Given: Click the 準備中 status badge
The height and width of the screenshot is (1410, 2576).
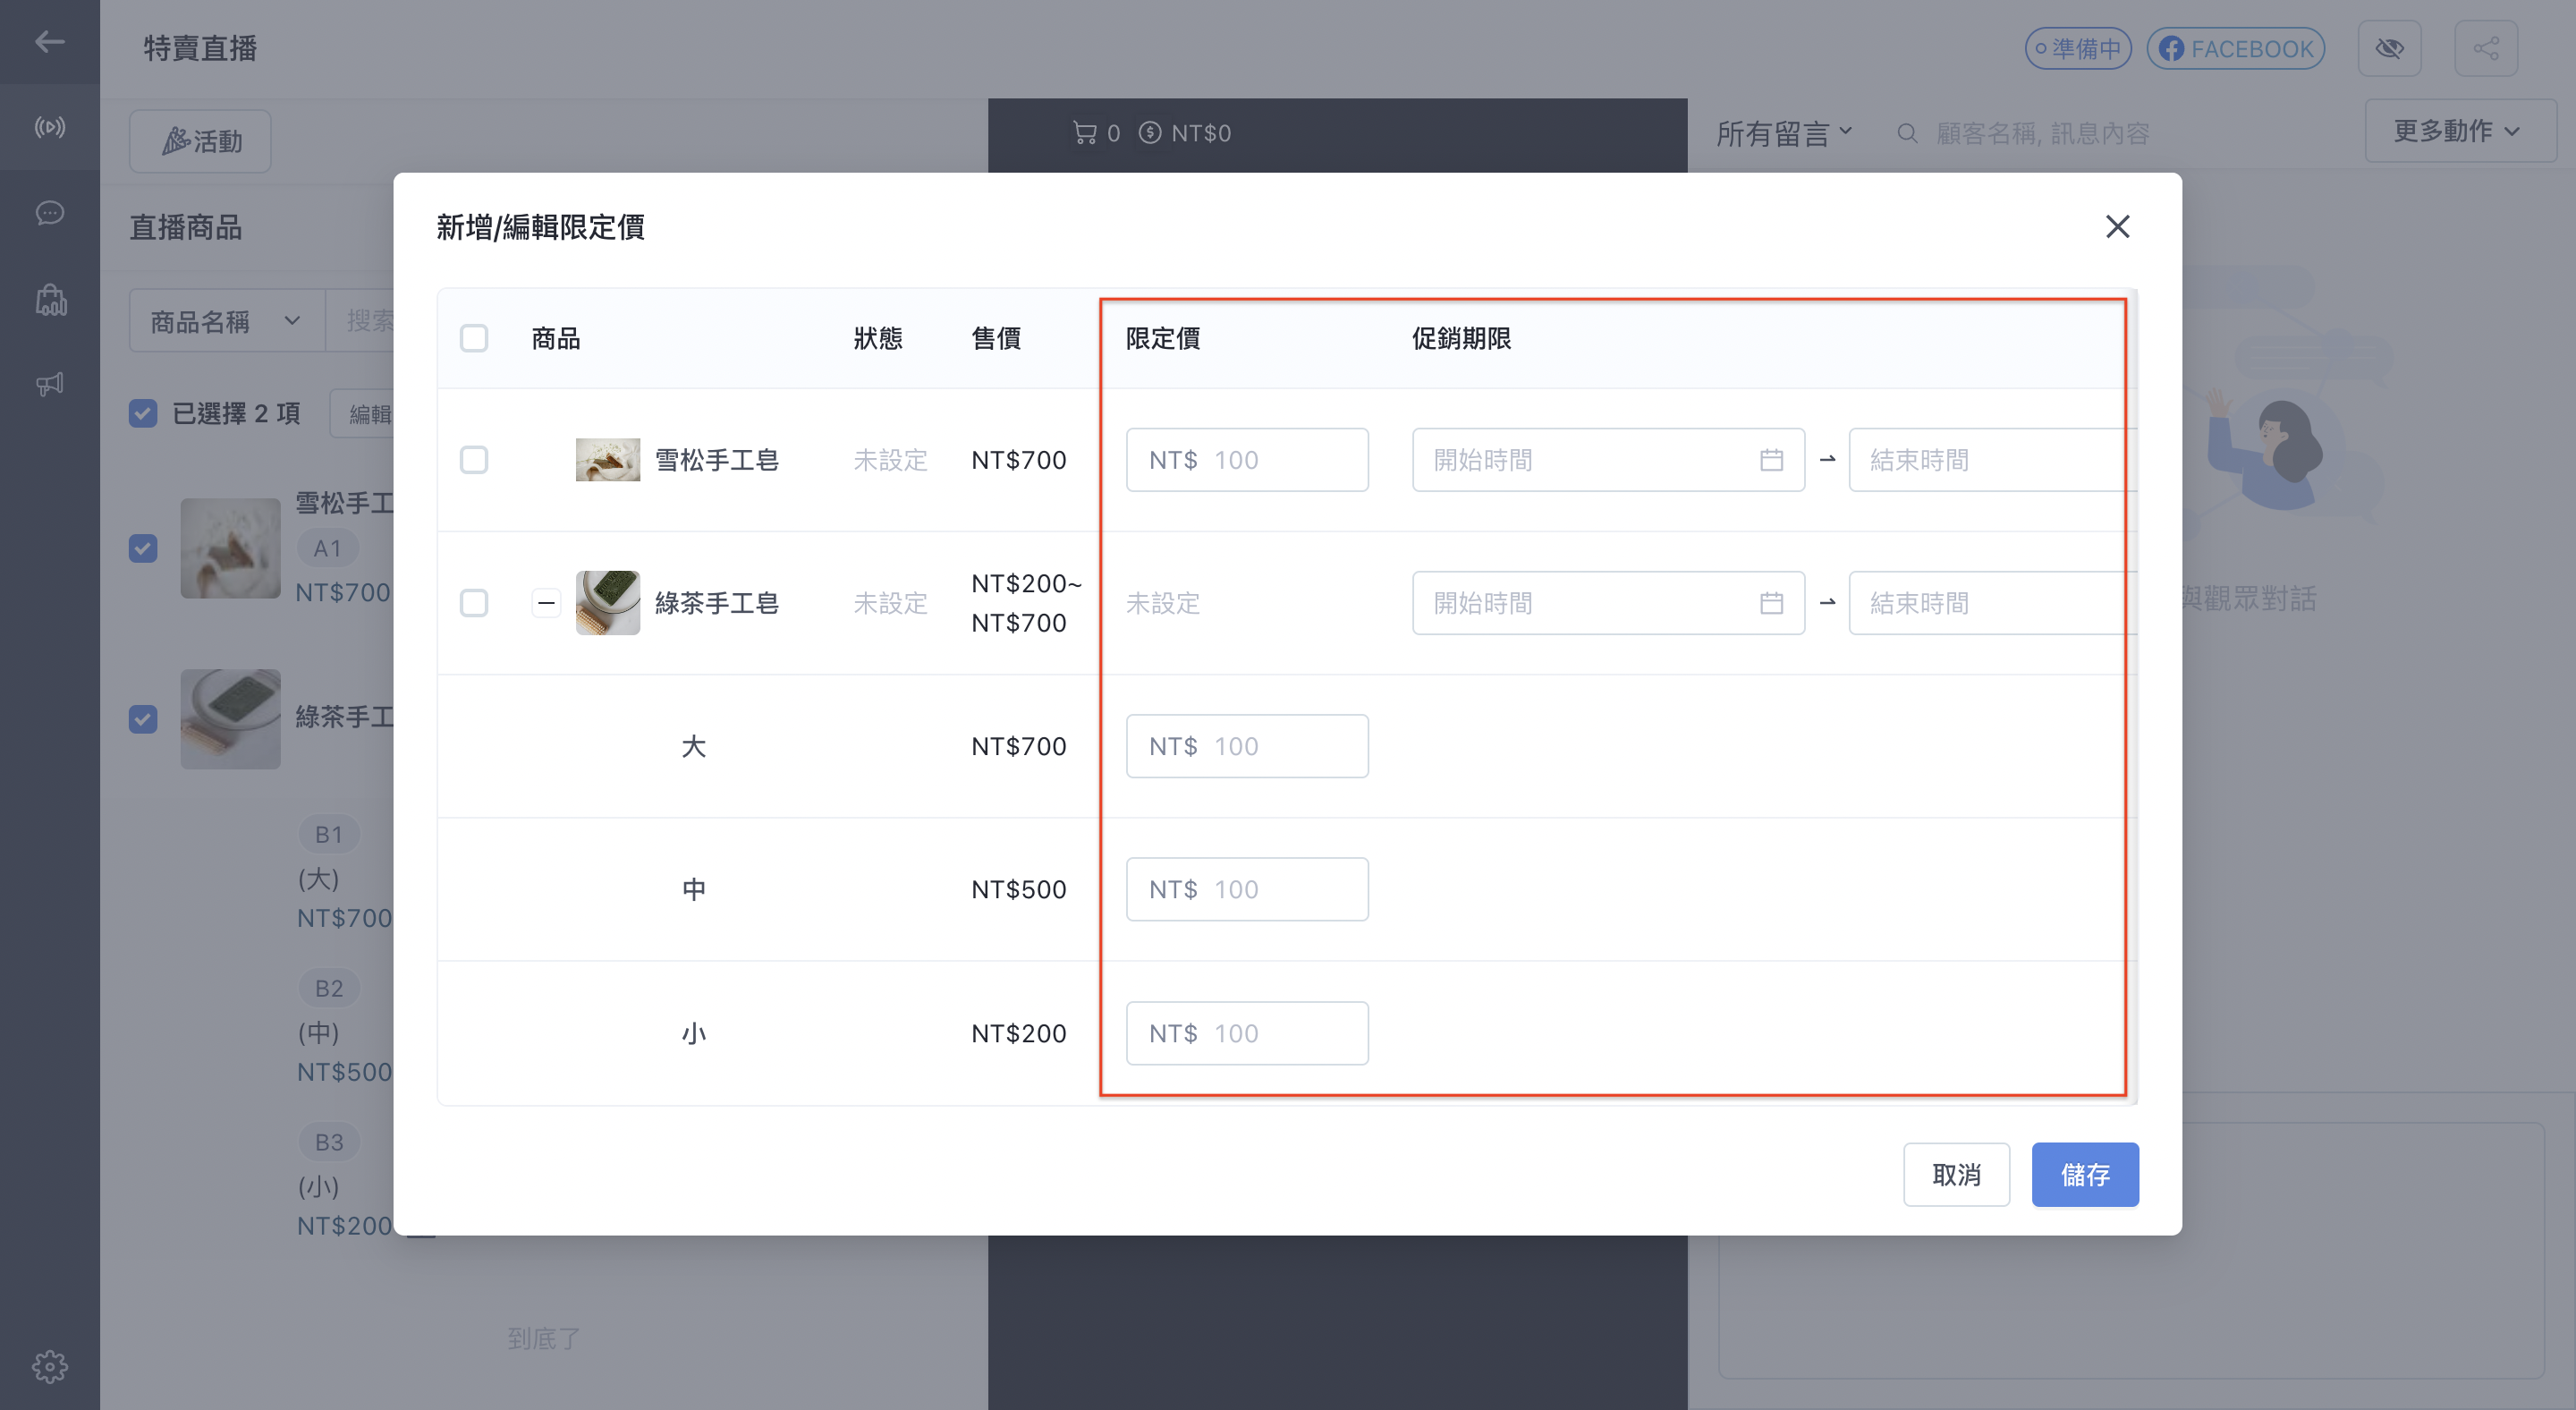Looking at the screenshot, I should (2078, 48).
